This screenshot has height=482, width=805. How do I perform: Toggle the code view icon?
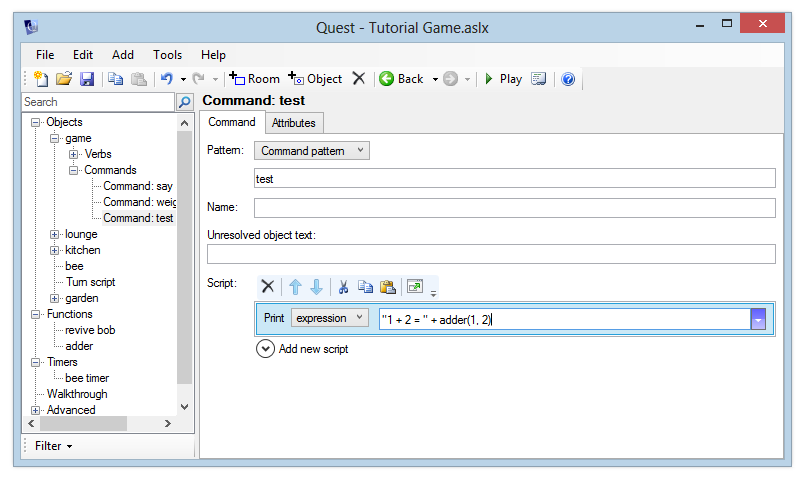[538, 79]
